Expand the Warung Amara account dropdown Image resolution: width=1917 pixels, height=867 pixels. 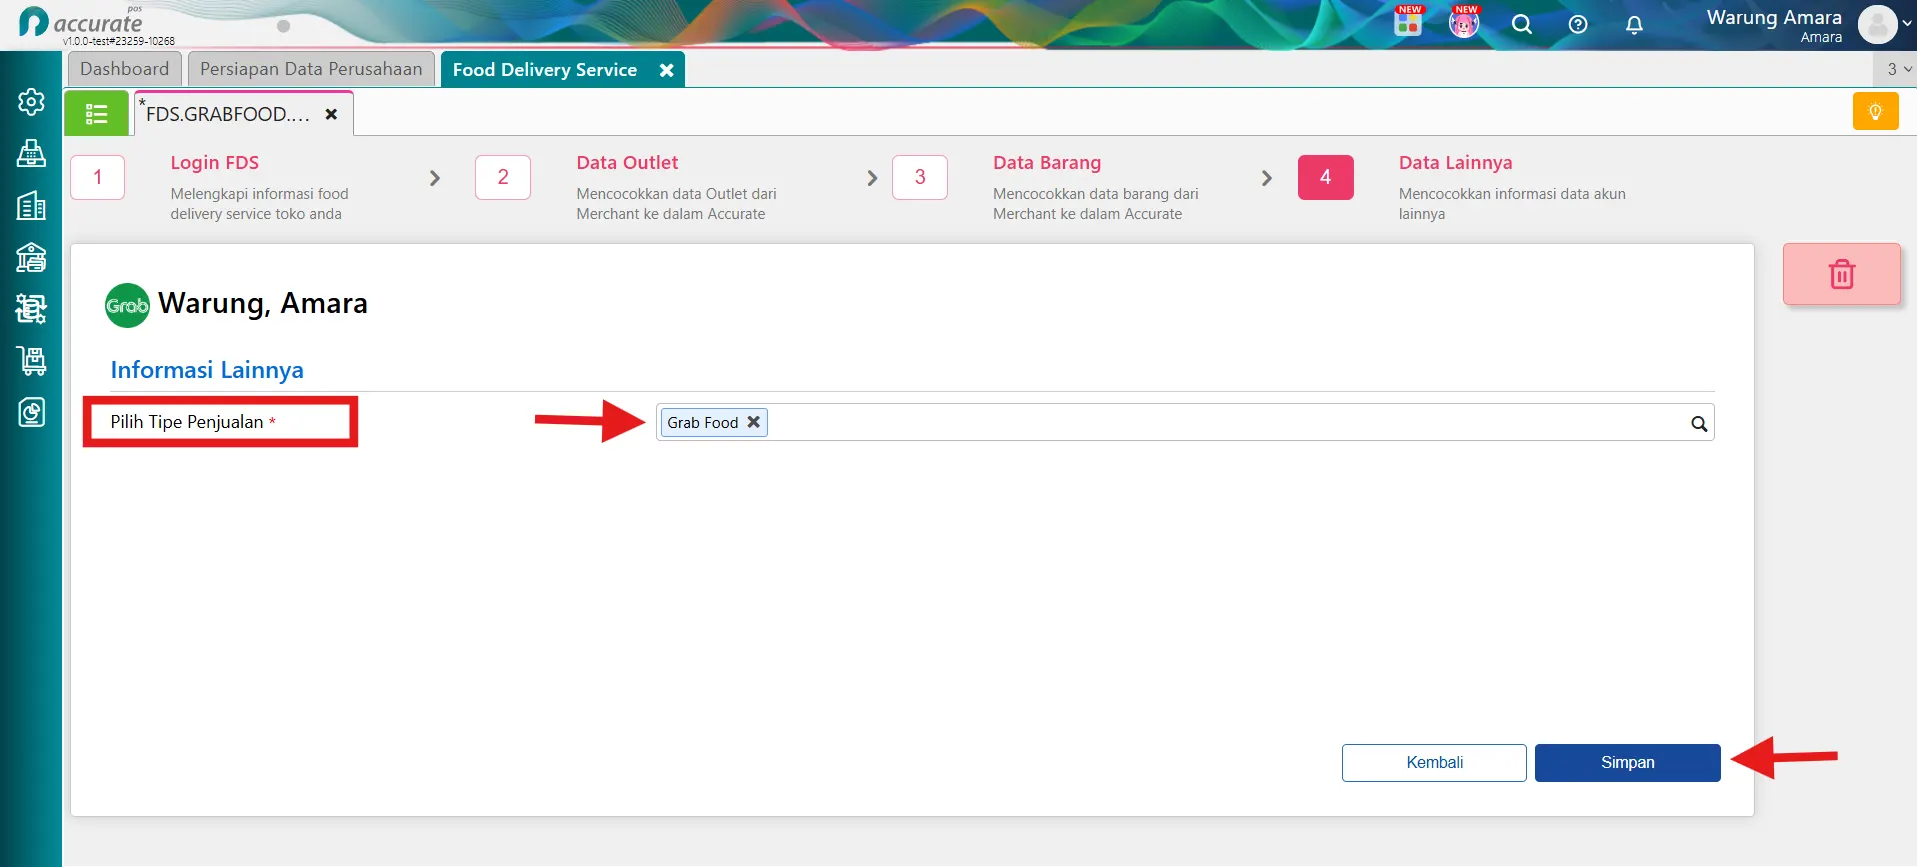1906,25
